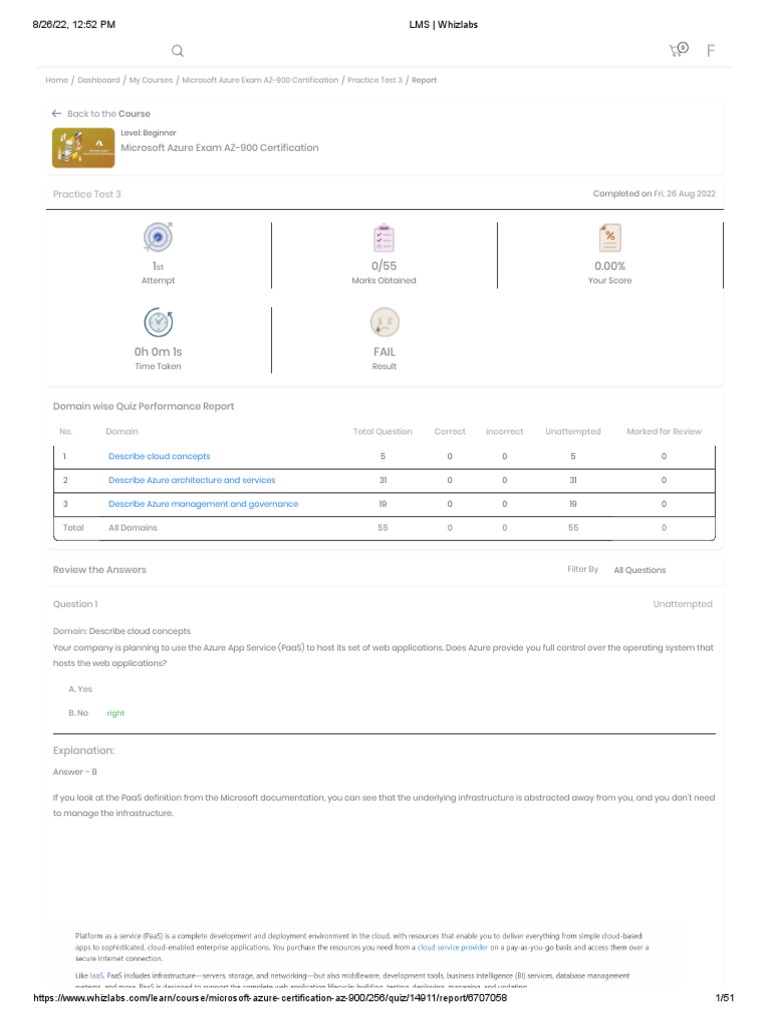Click the 1st Attempt target icon
The image size is (768, 1024).
point(158,237)
